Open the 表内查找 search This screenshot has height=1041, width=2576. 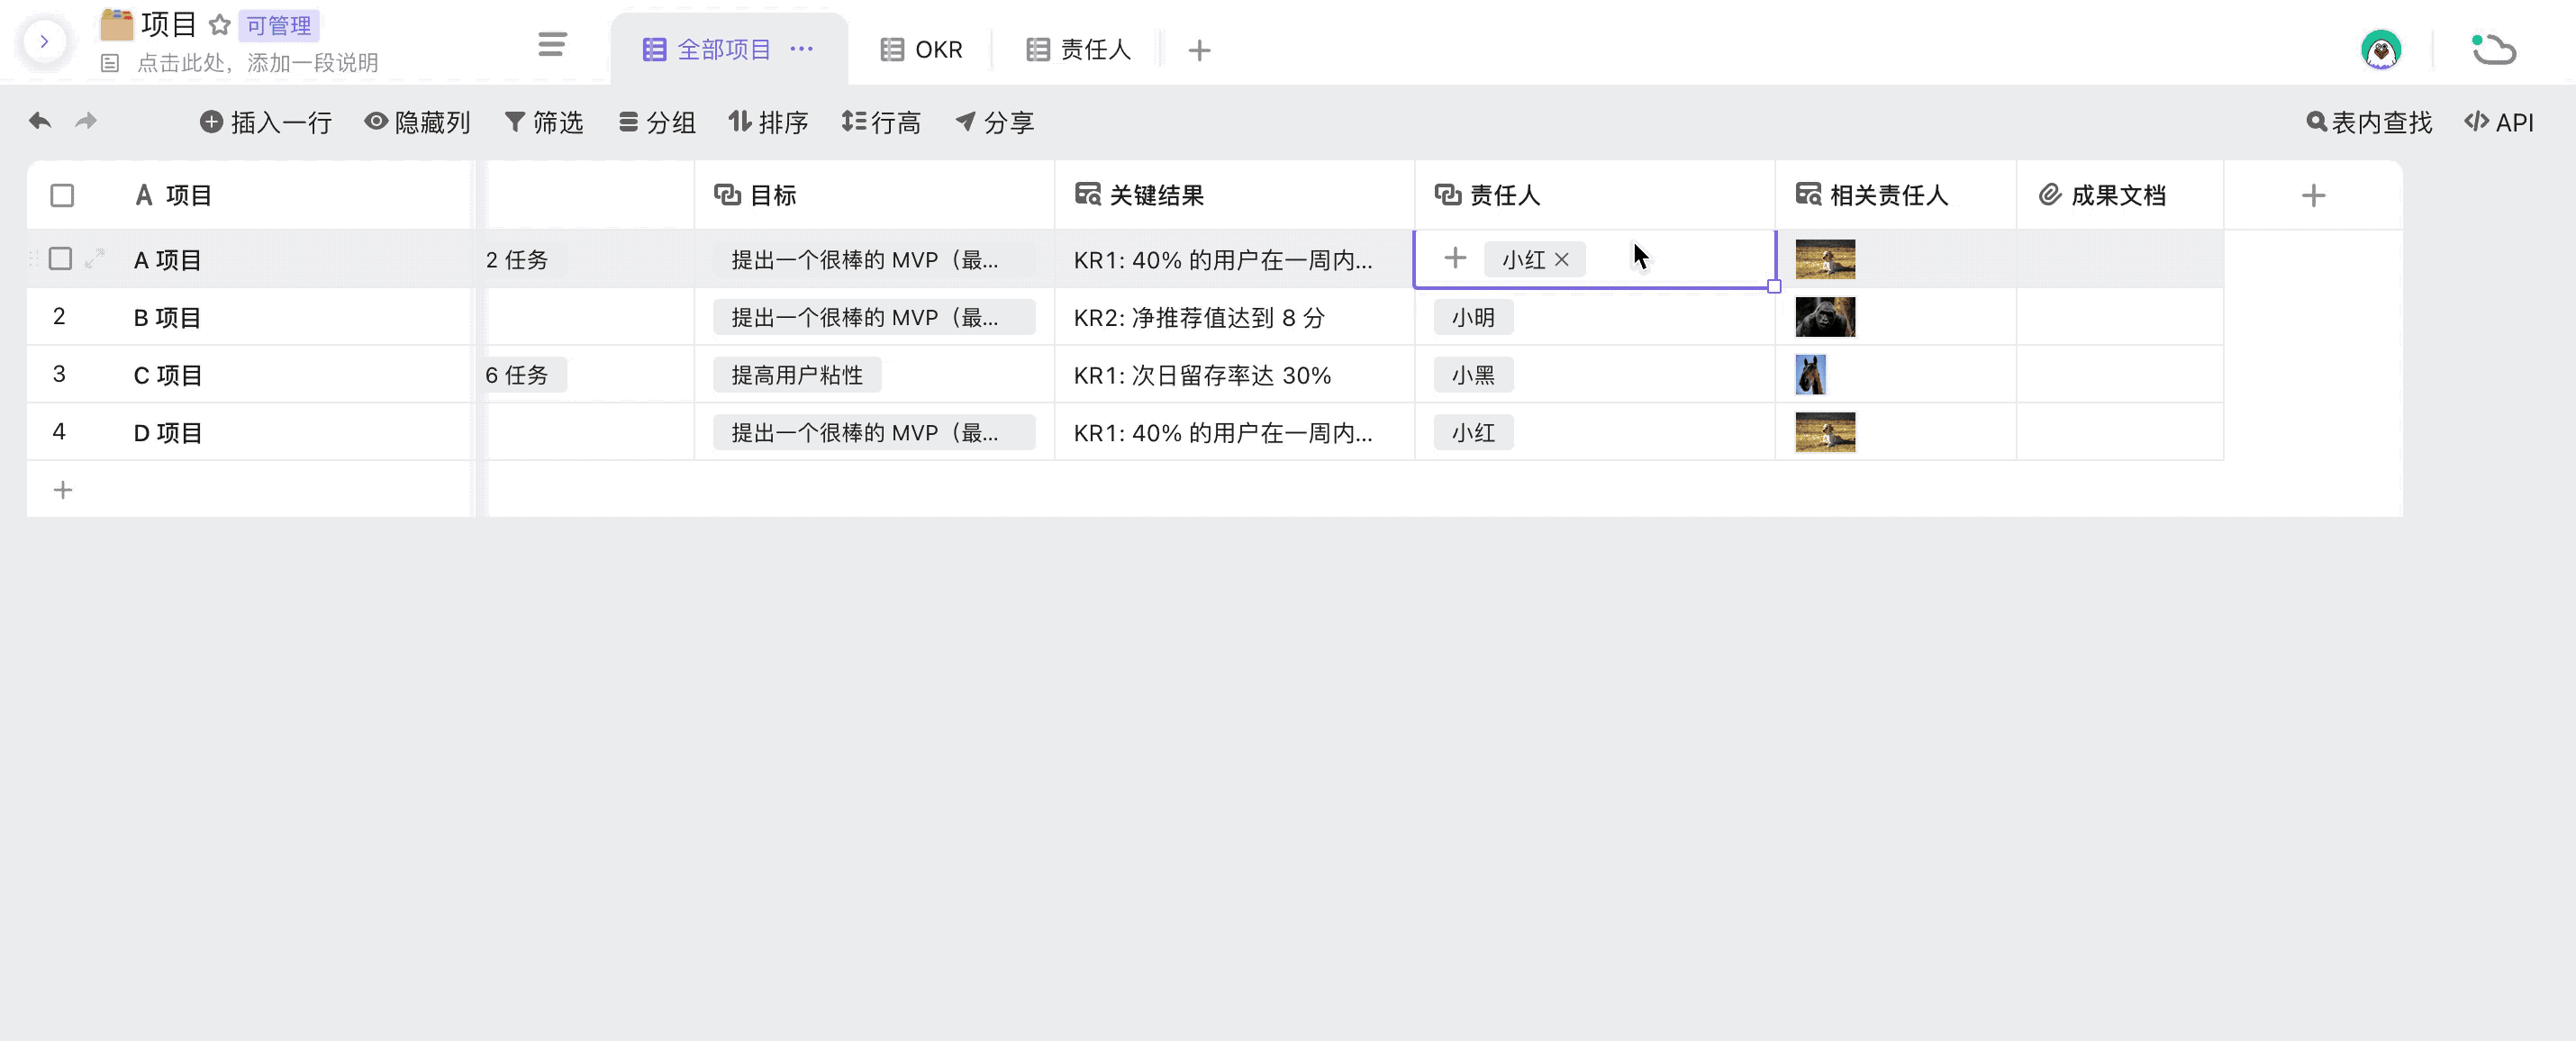click(x=2368, y=122)
